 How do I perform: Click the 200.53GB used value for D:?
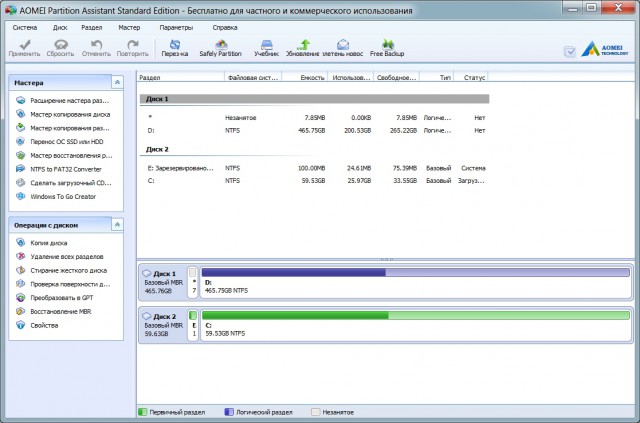click(x=358, y=131)
